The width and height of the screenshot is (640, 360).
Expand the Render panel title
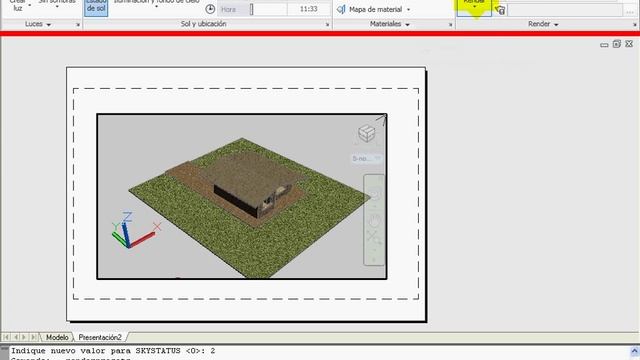(x=543, y=24)
